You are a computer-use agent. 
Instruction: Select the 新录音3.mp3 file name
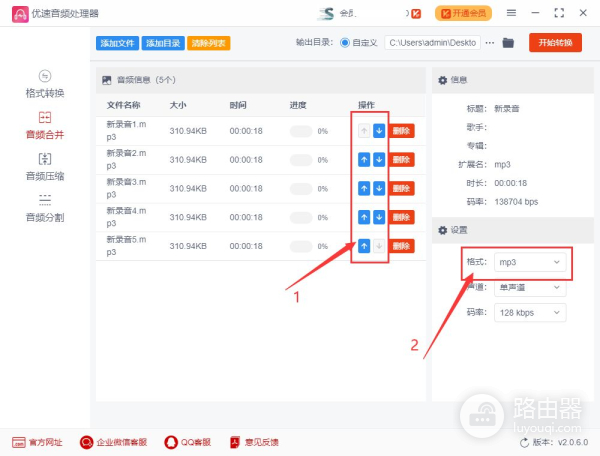click(126, 188)
